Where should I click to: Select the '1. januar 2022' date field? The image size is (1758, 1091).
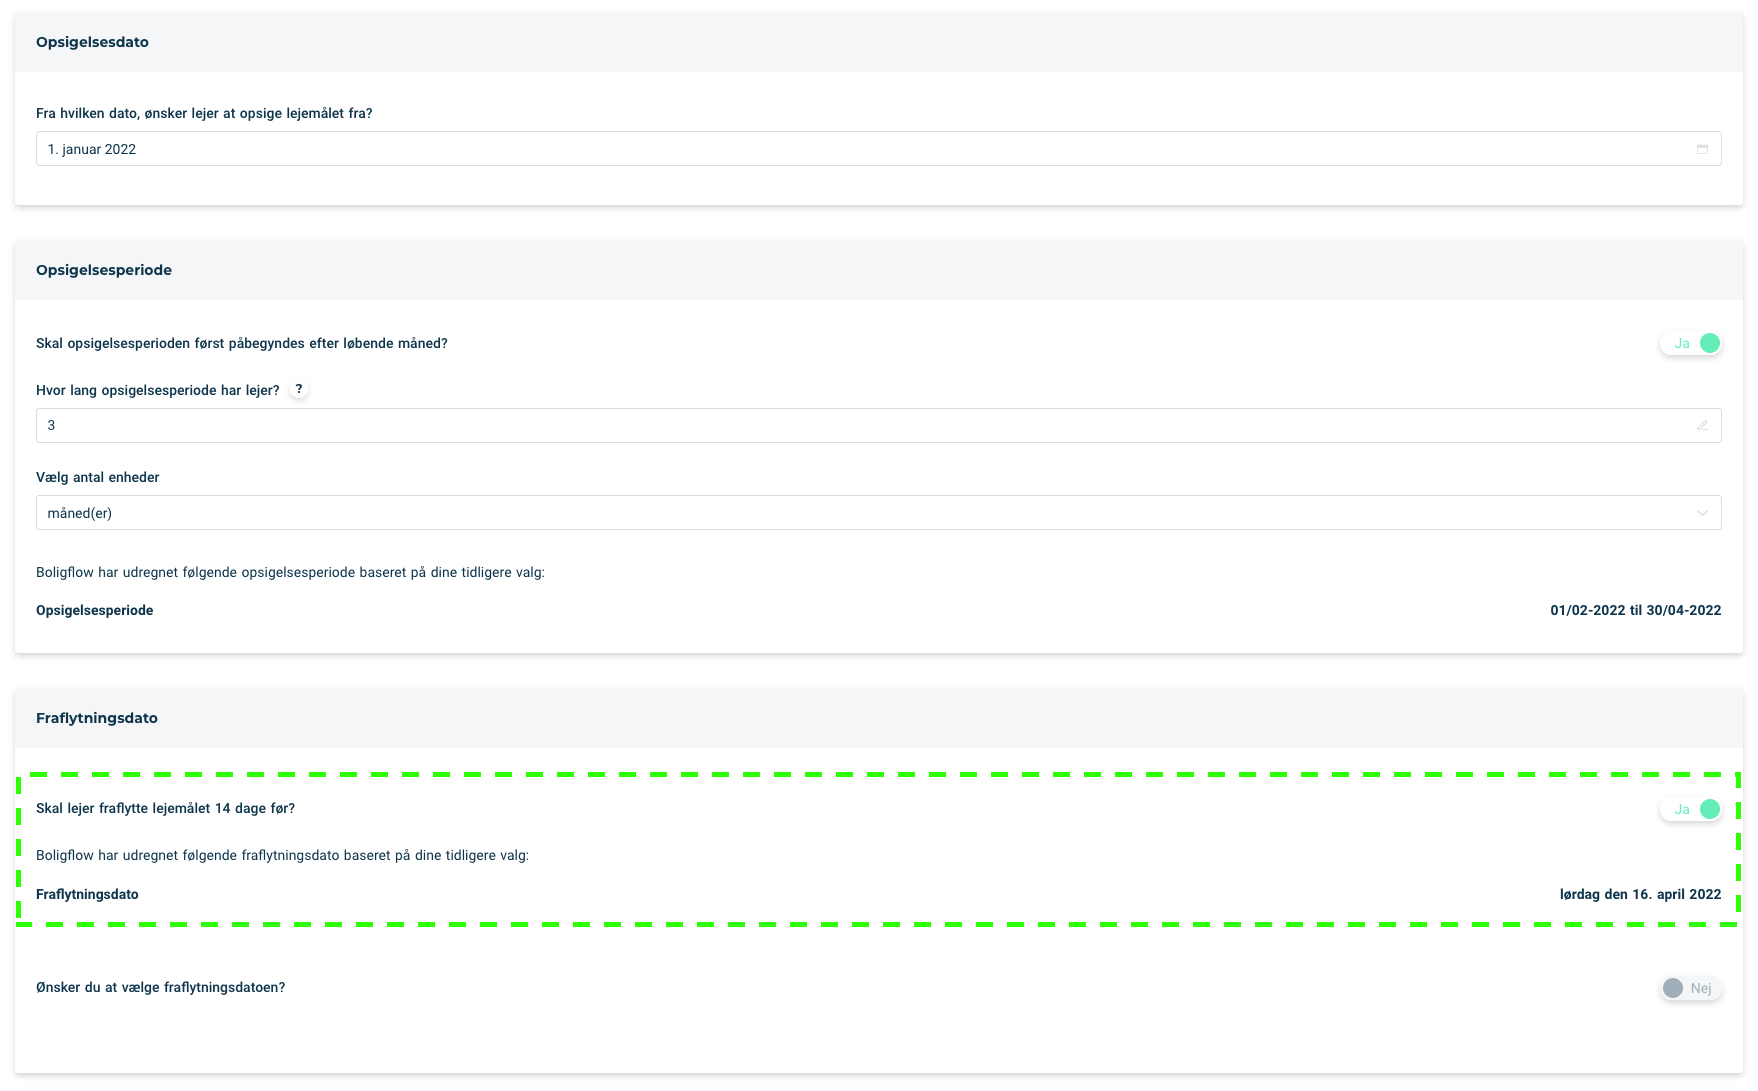point(878,149)
